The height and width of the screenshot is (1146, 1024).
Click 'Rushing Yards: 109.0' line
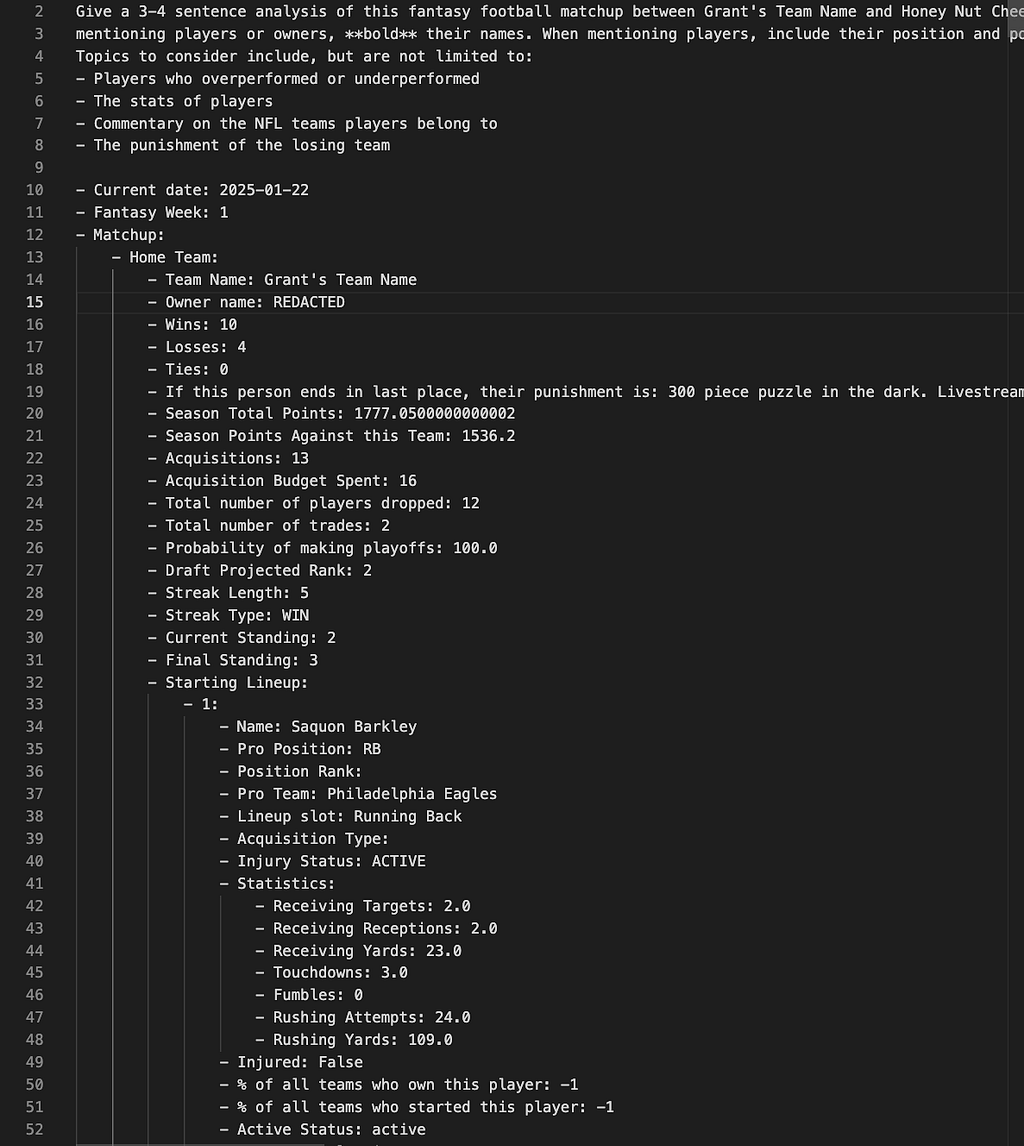pyautogui.click(x=354, y=1040)
